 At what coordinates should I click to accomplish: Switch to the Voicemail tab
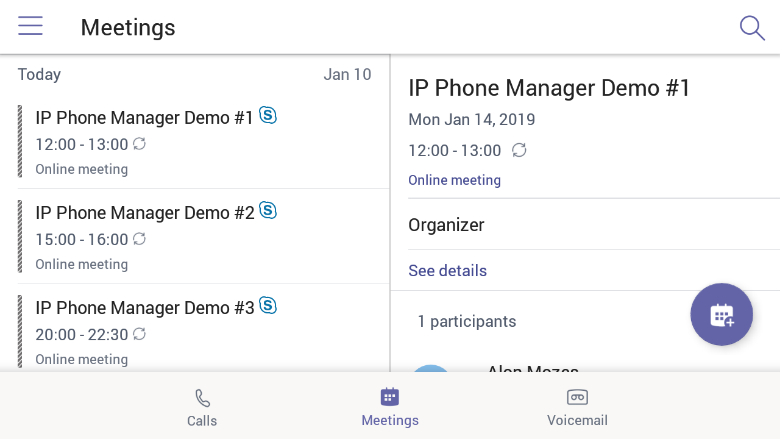[577, 408]
